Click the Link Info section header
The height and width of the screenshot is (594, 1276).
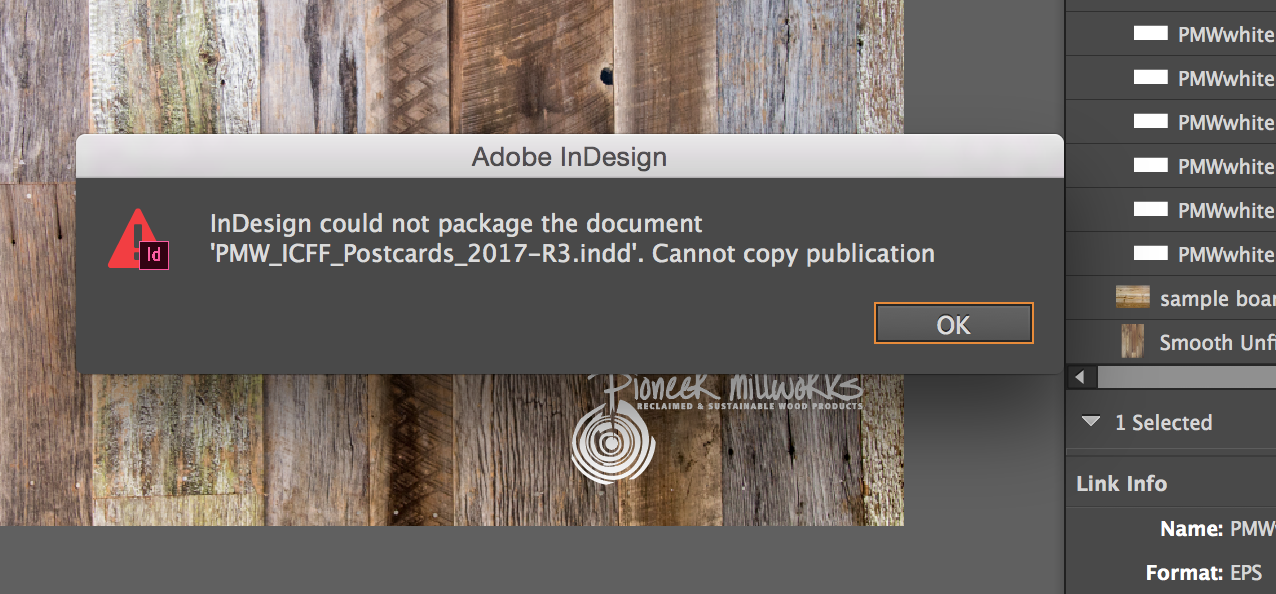pyautogui.click(x=1121, y=484)
